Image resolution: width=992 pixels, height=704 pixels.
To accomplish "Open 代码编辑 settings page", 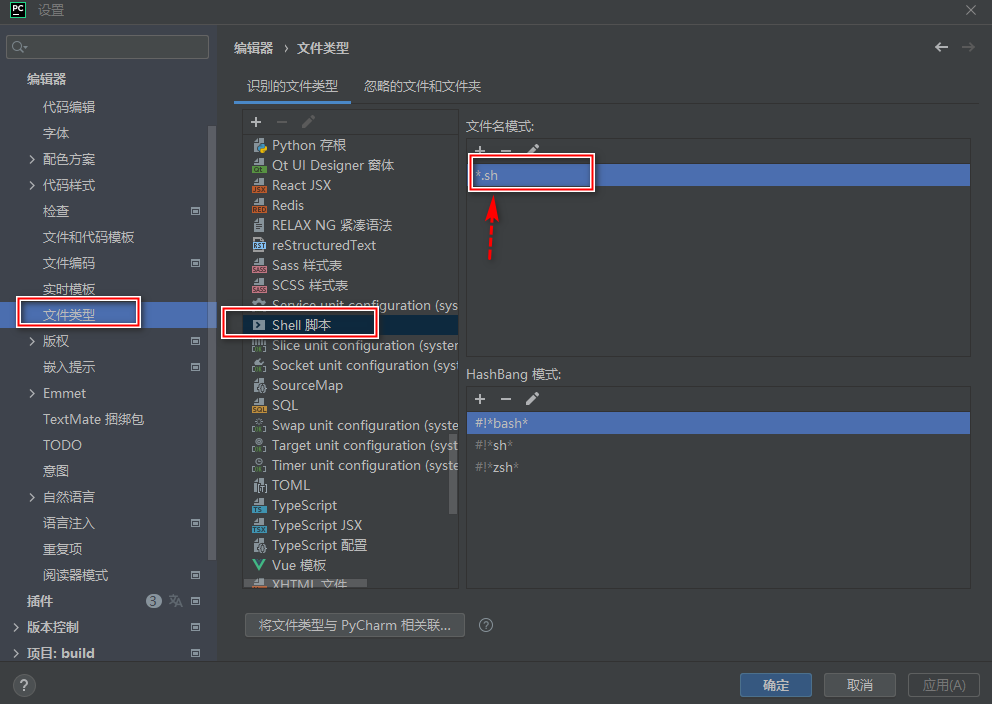I will [69, 108].
